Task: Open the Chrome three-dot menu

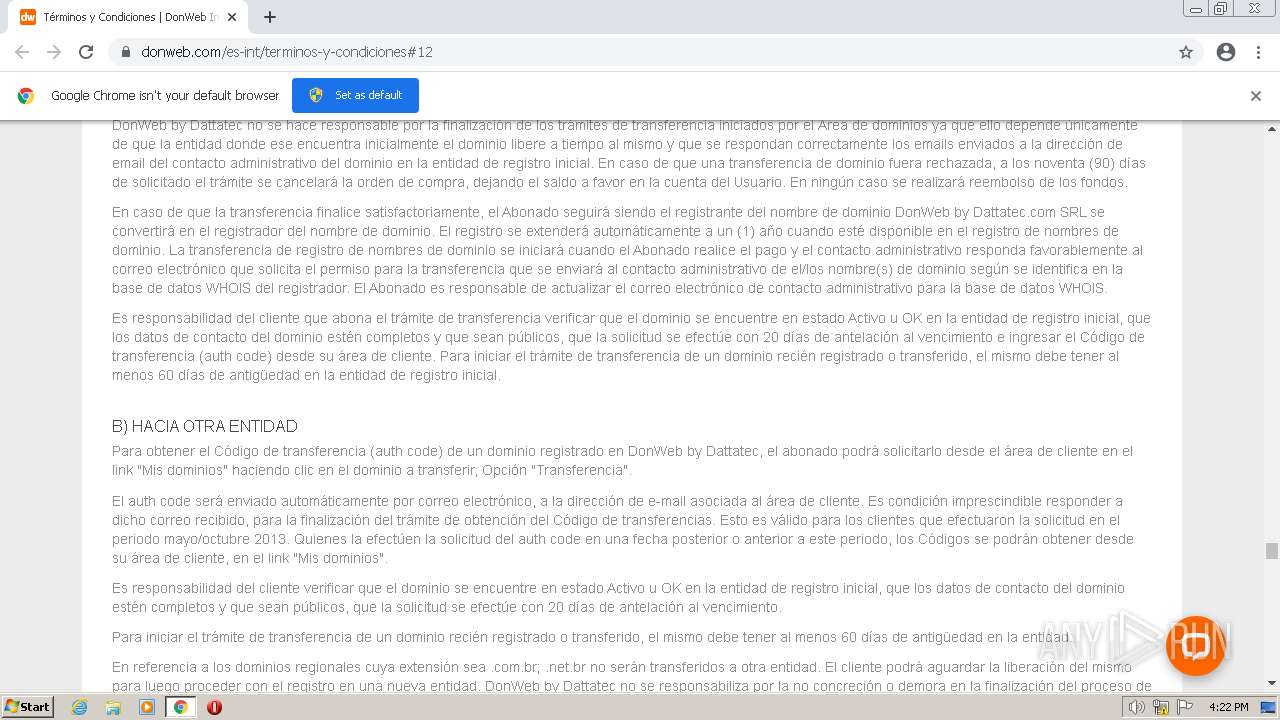Action: (x=1258, y=52)
